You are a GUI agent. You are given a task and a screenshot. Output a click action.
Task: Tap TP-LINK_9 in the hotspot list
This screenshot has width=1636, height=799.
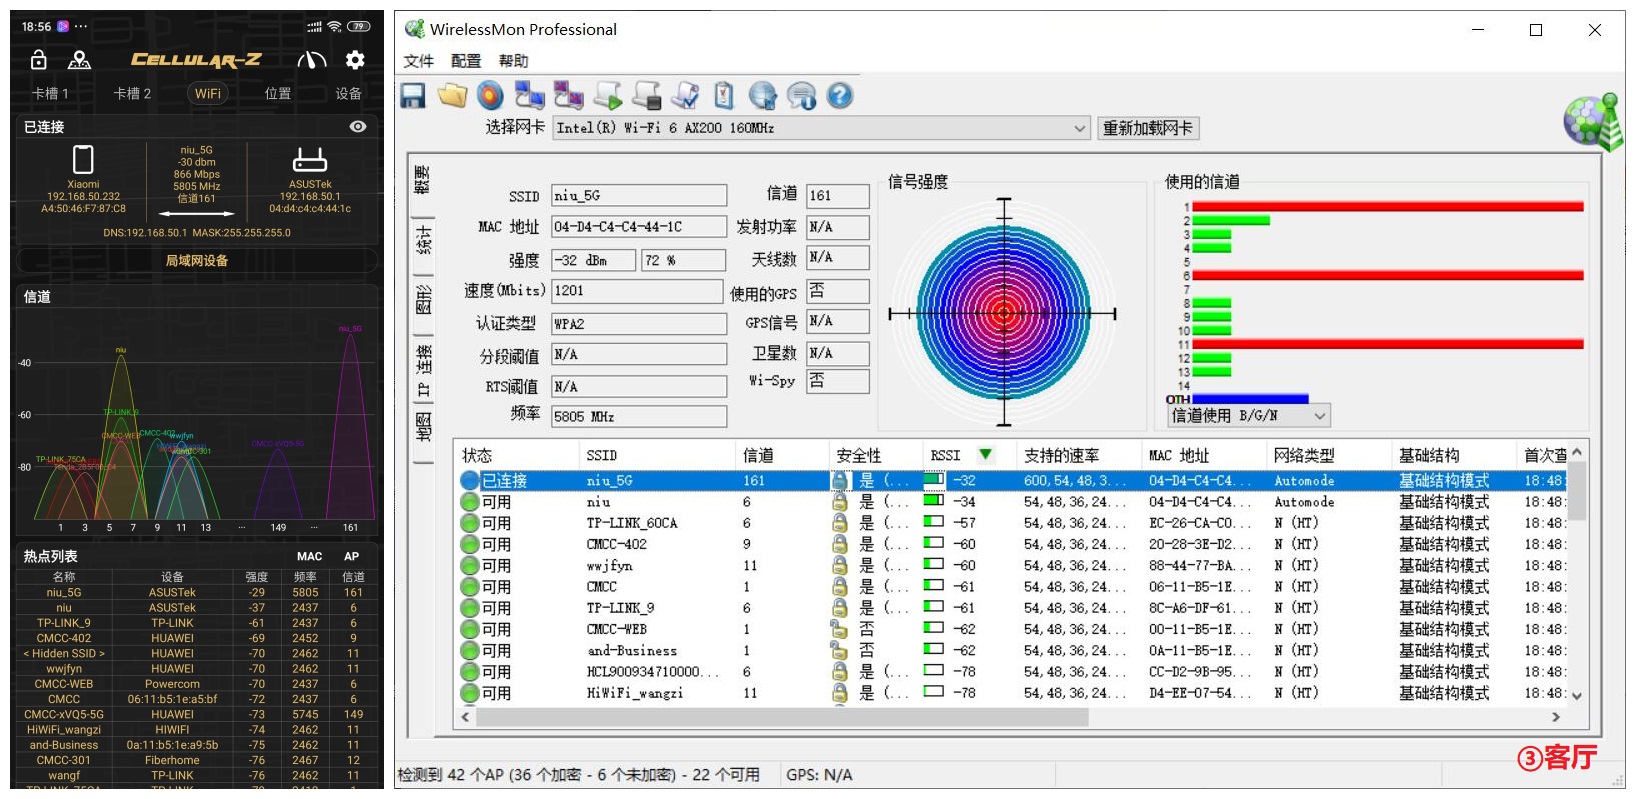coord(64,623)
